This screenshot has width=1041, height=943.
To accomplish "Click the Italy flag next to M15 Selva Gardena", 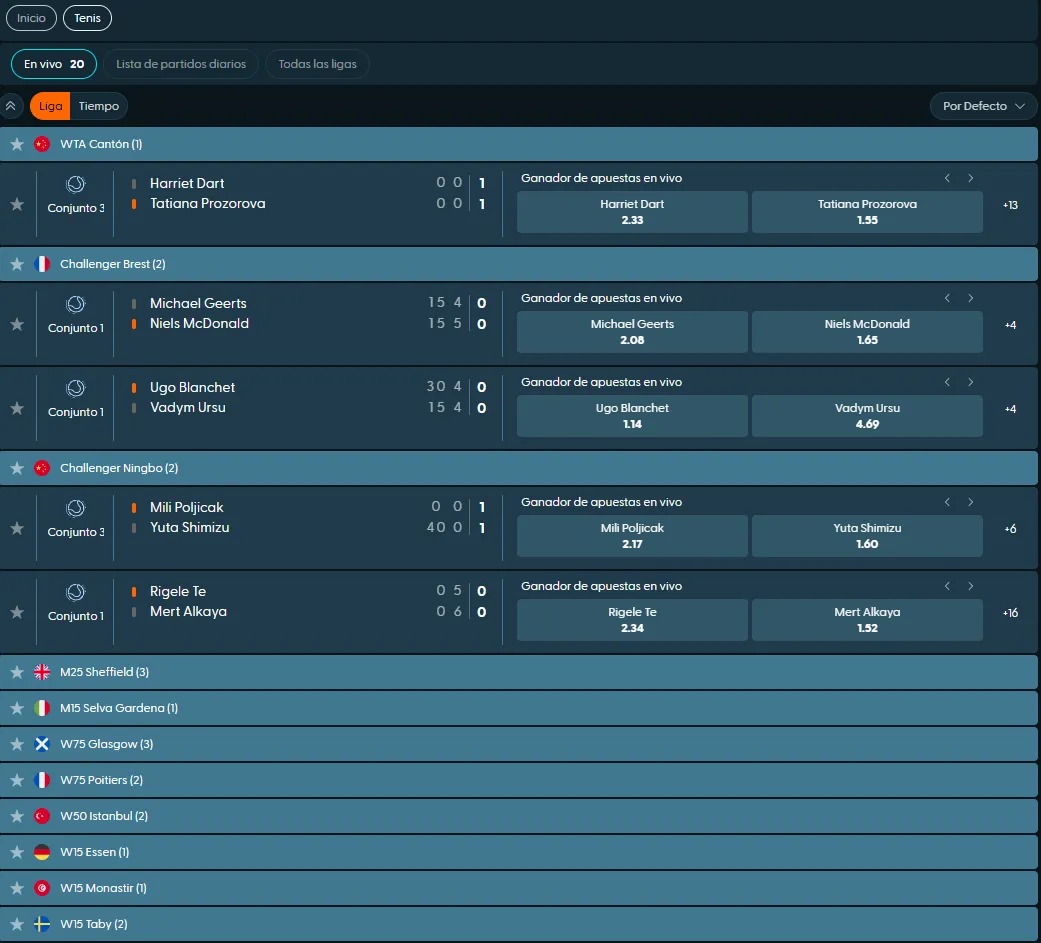I will point(42,708).
